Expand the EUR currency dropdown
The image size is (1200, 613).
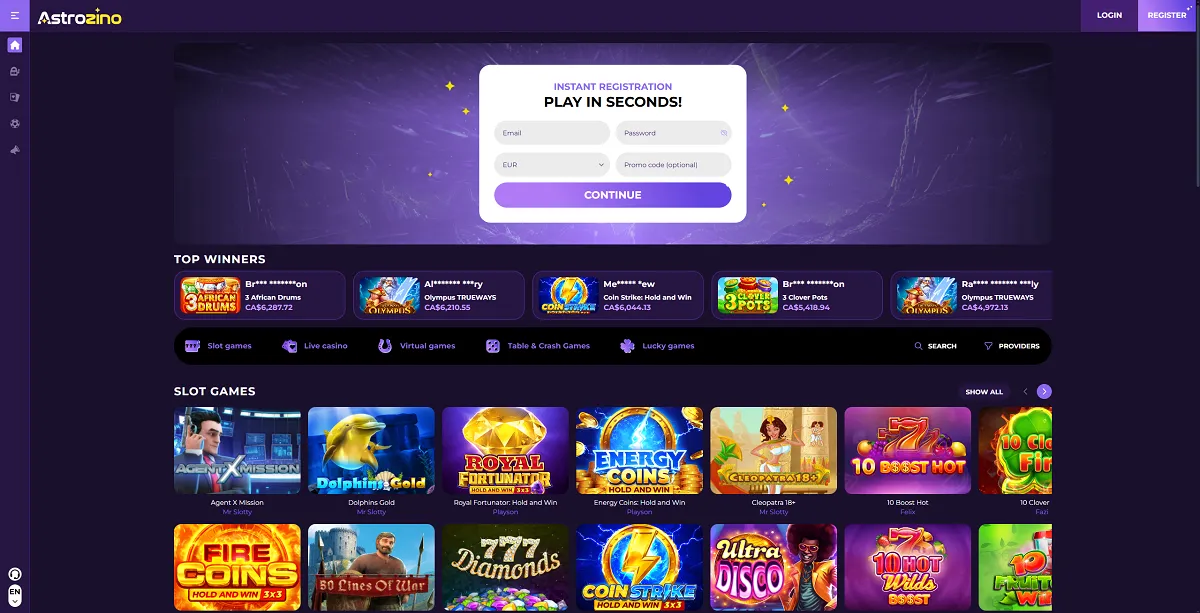click(552, 164)
